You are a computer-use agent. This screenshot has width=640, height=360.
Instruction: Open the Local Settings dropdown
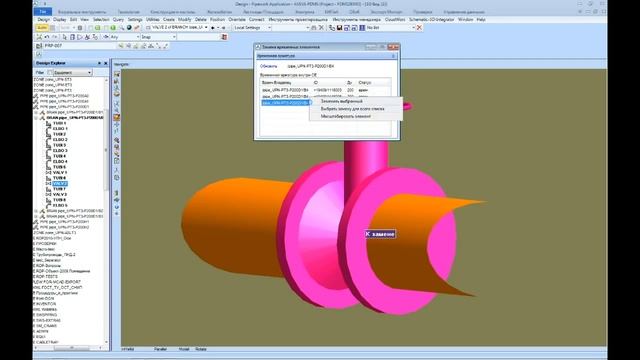pyautogui.click(x=269, y=28)
